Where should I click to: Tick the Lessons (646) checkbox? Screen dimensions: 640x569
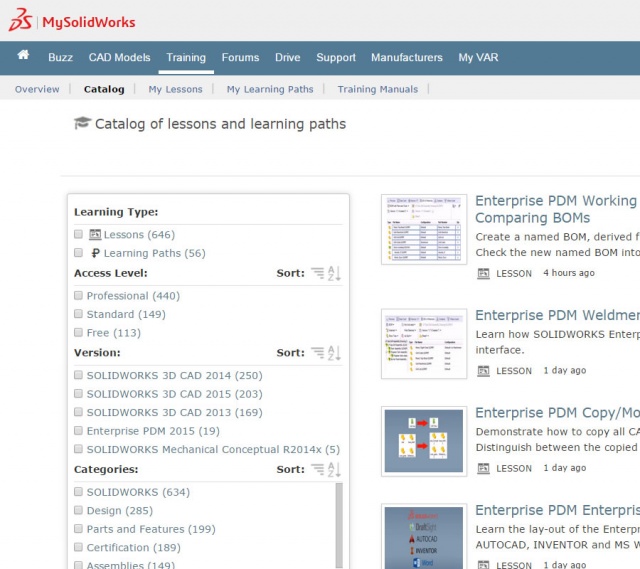[x=78, y=234]
